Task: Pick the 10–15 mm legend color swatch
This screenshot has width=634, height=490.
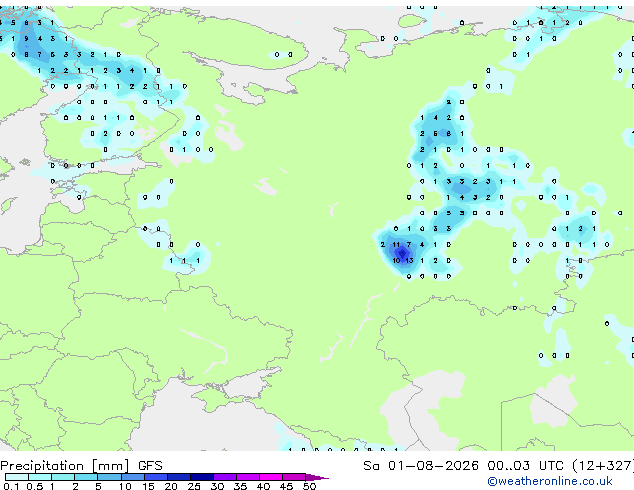Action: [132, 477]
